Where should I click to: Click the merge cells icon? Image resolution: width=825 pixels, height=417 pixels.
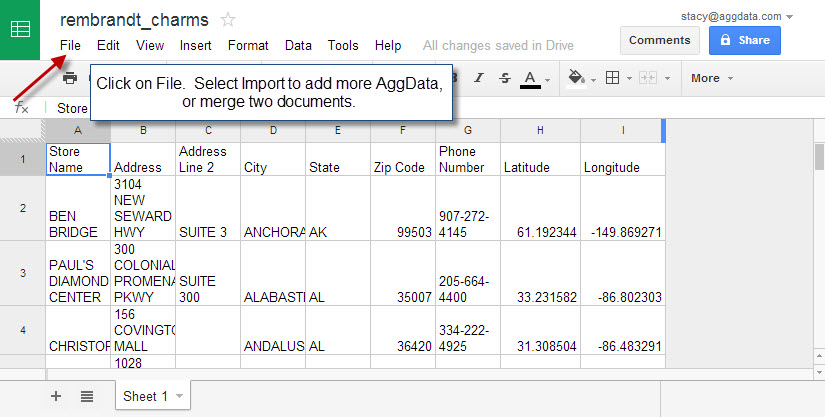648,78
